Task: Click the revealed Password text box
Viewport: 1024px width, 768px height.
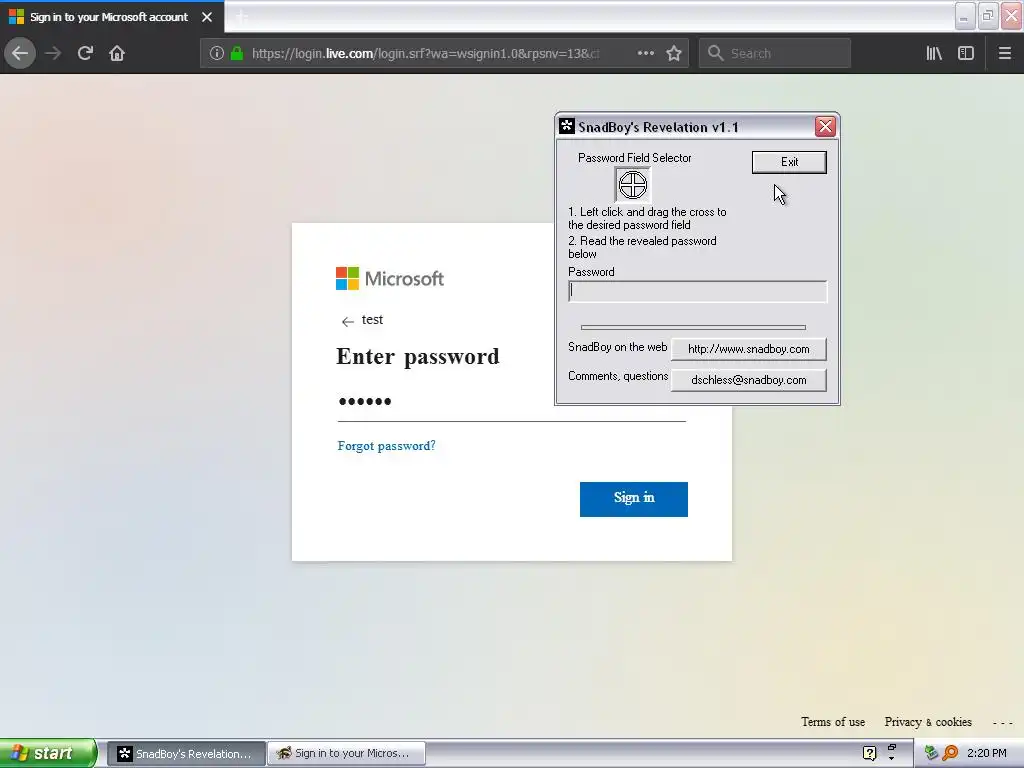Action: [x=697, y=291]
